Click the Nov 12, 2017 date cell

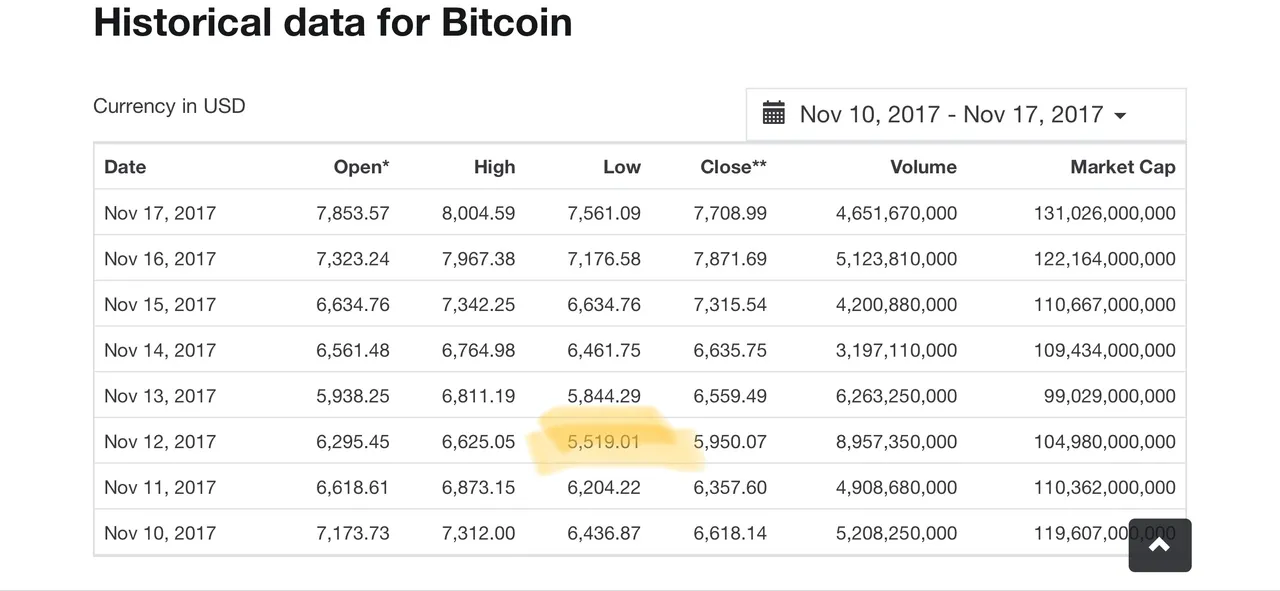[x=160, y=442]
